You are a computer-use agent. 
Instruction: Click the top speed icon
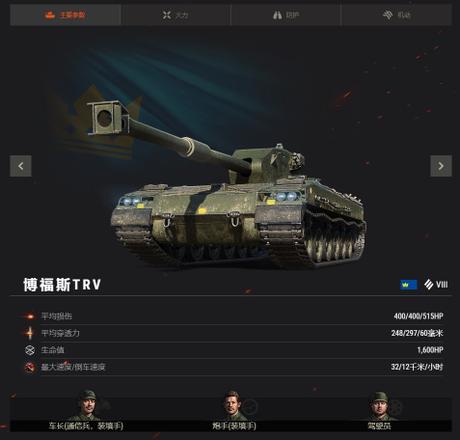(30, 367)
